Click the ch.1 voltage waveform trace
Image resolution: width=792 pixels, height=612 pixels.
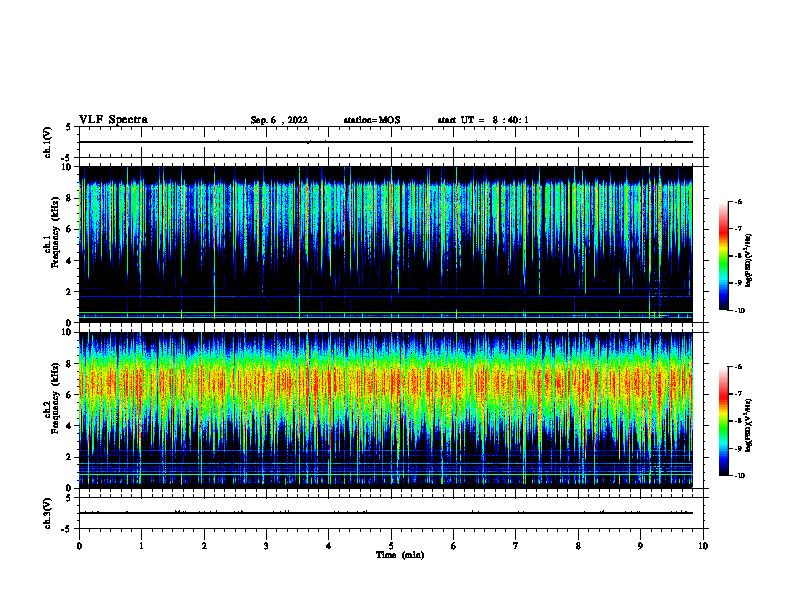point(386,142)
